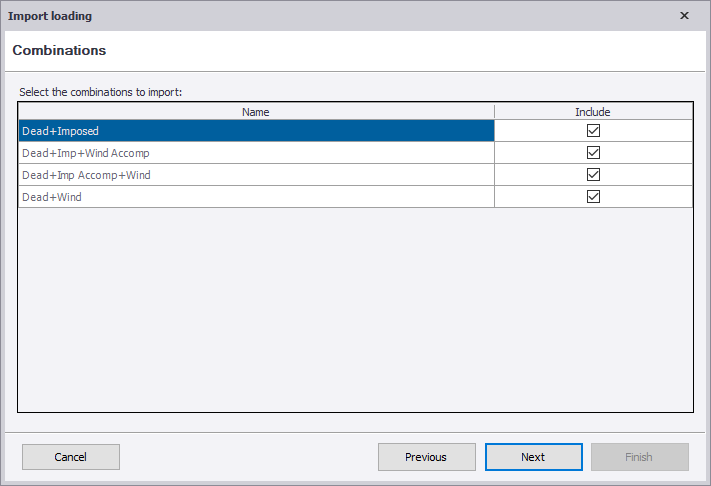The height and width of the screenshot is (486, 711).
Task: Select the Dead+Imposed combination row
Action: (255, 131)
